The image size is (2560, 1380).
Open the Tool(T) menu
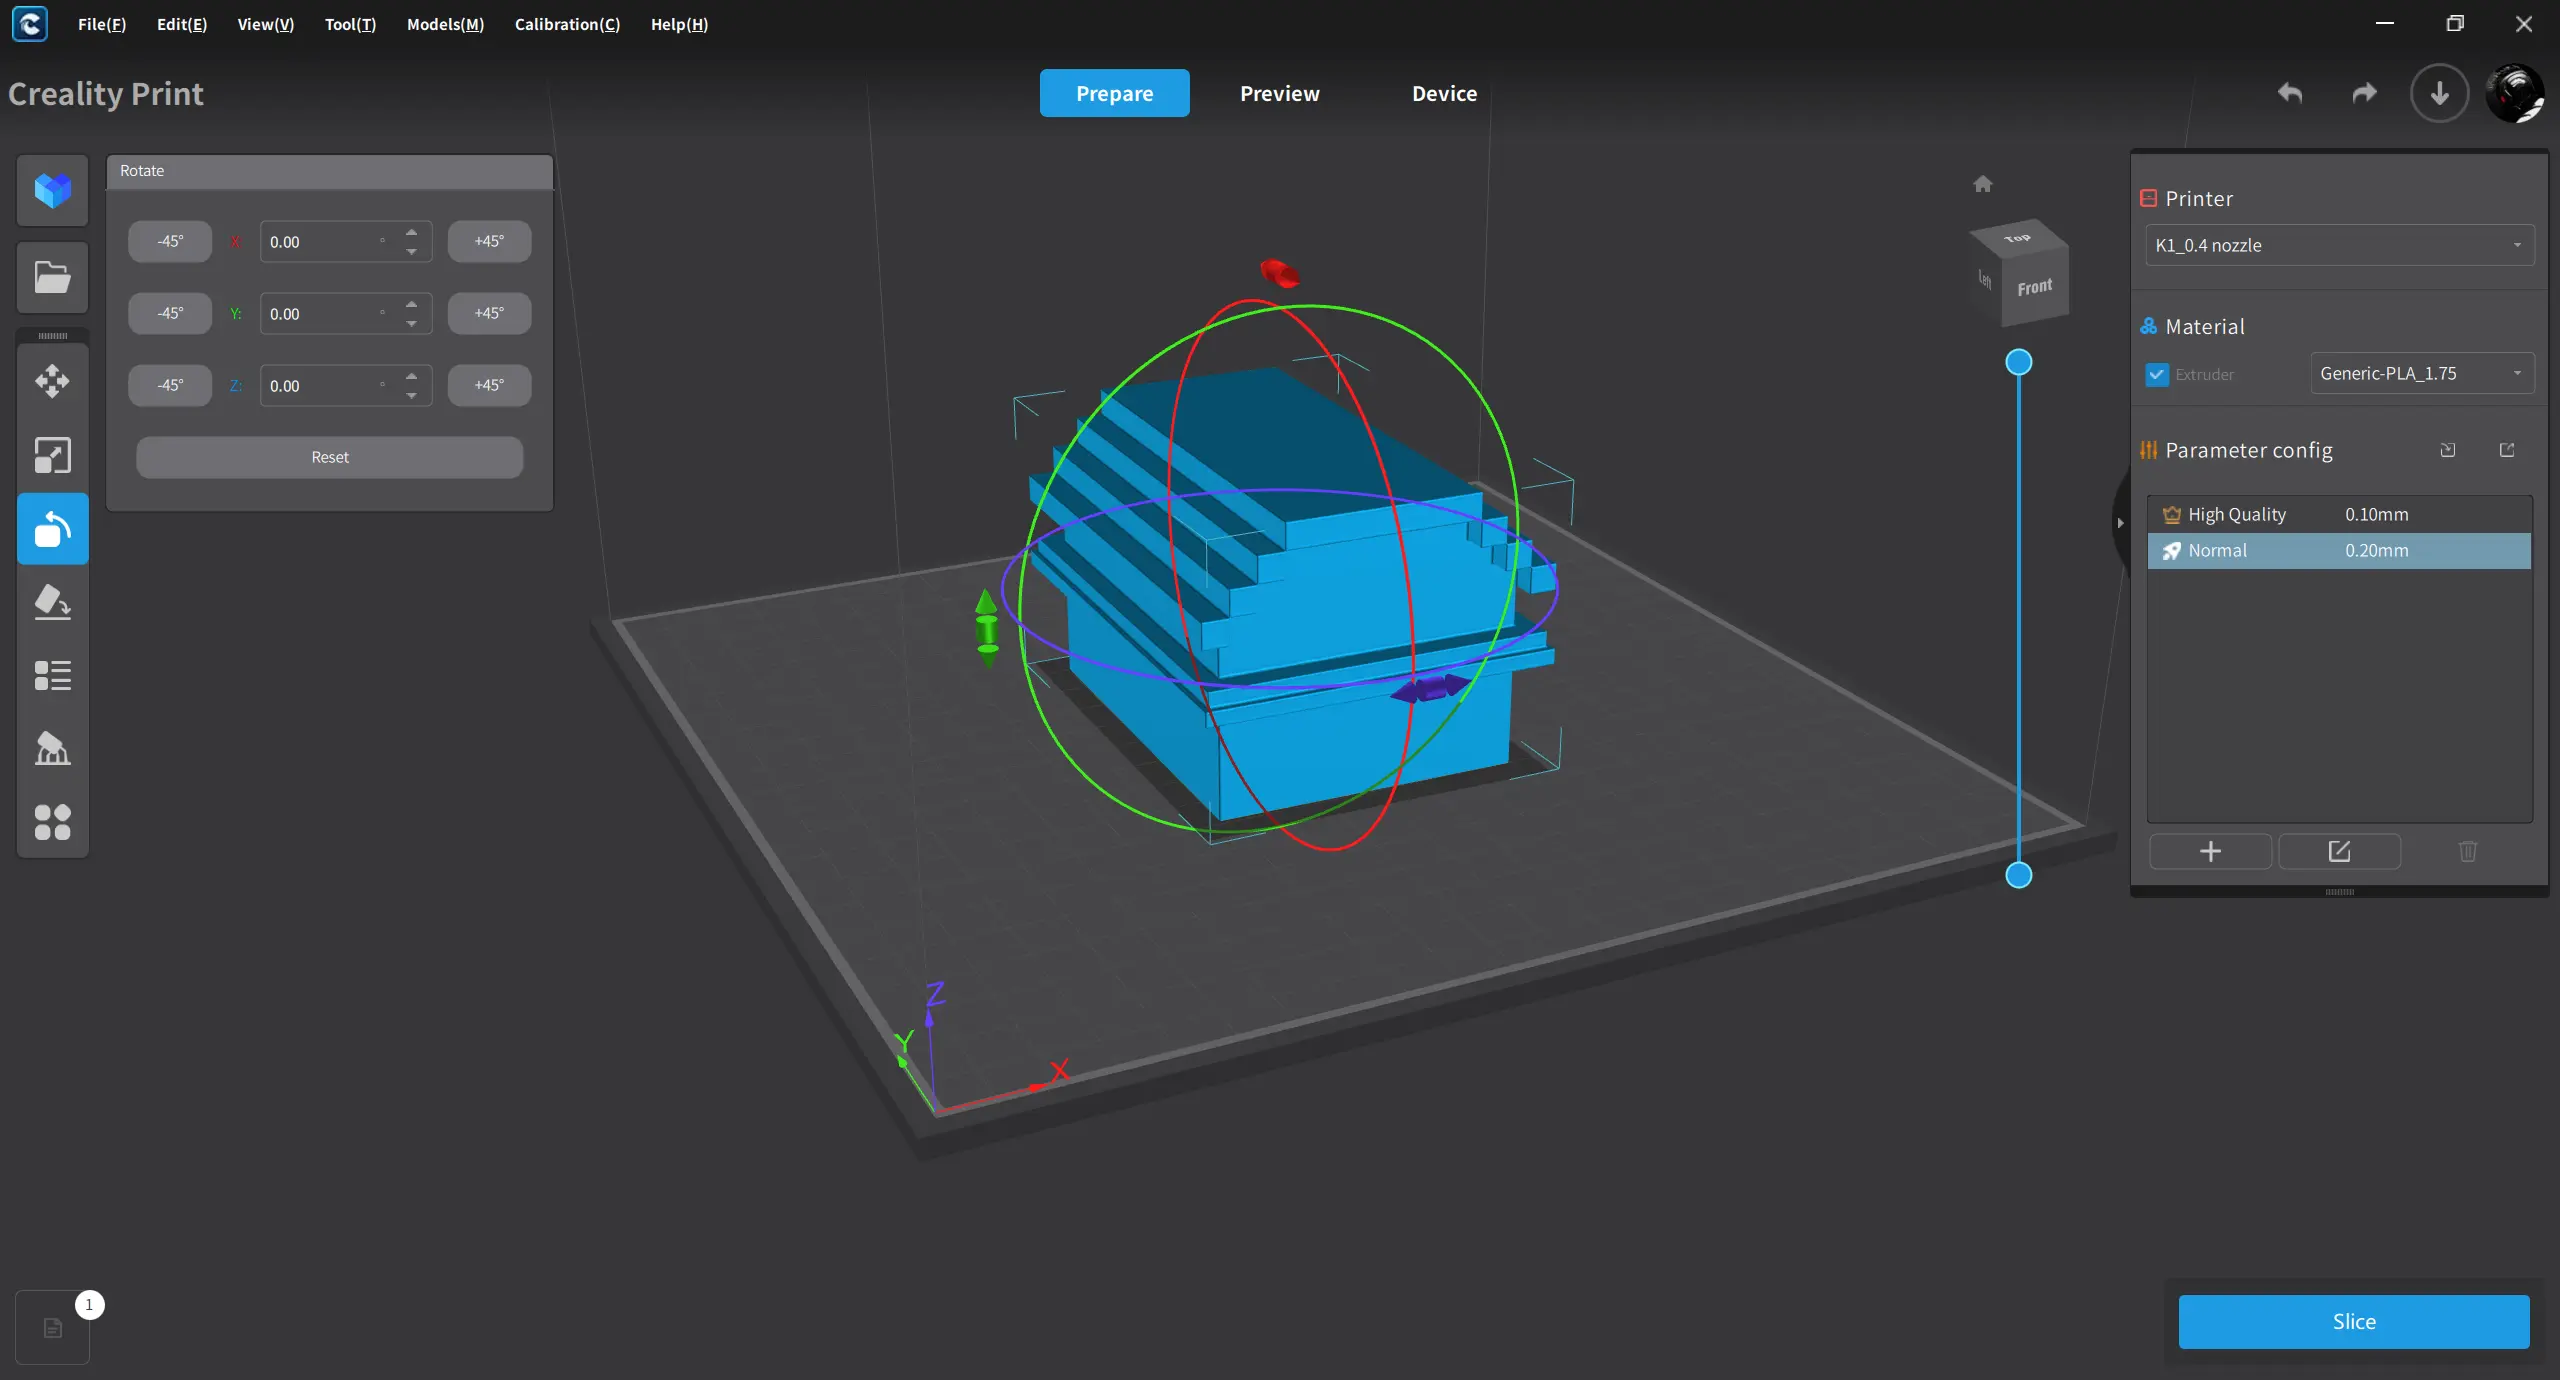(350, 24)
